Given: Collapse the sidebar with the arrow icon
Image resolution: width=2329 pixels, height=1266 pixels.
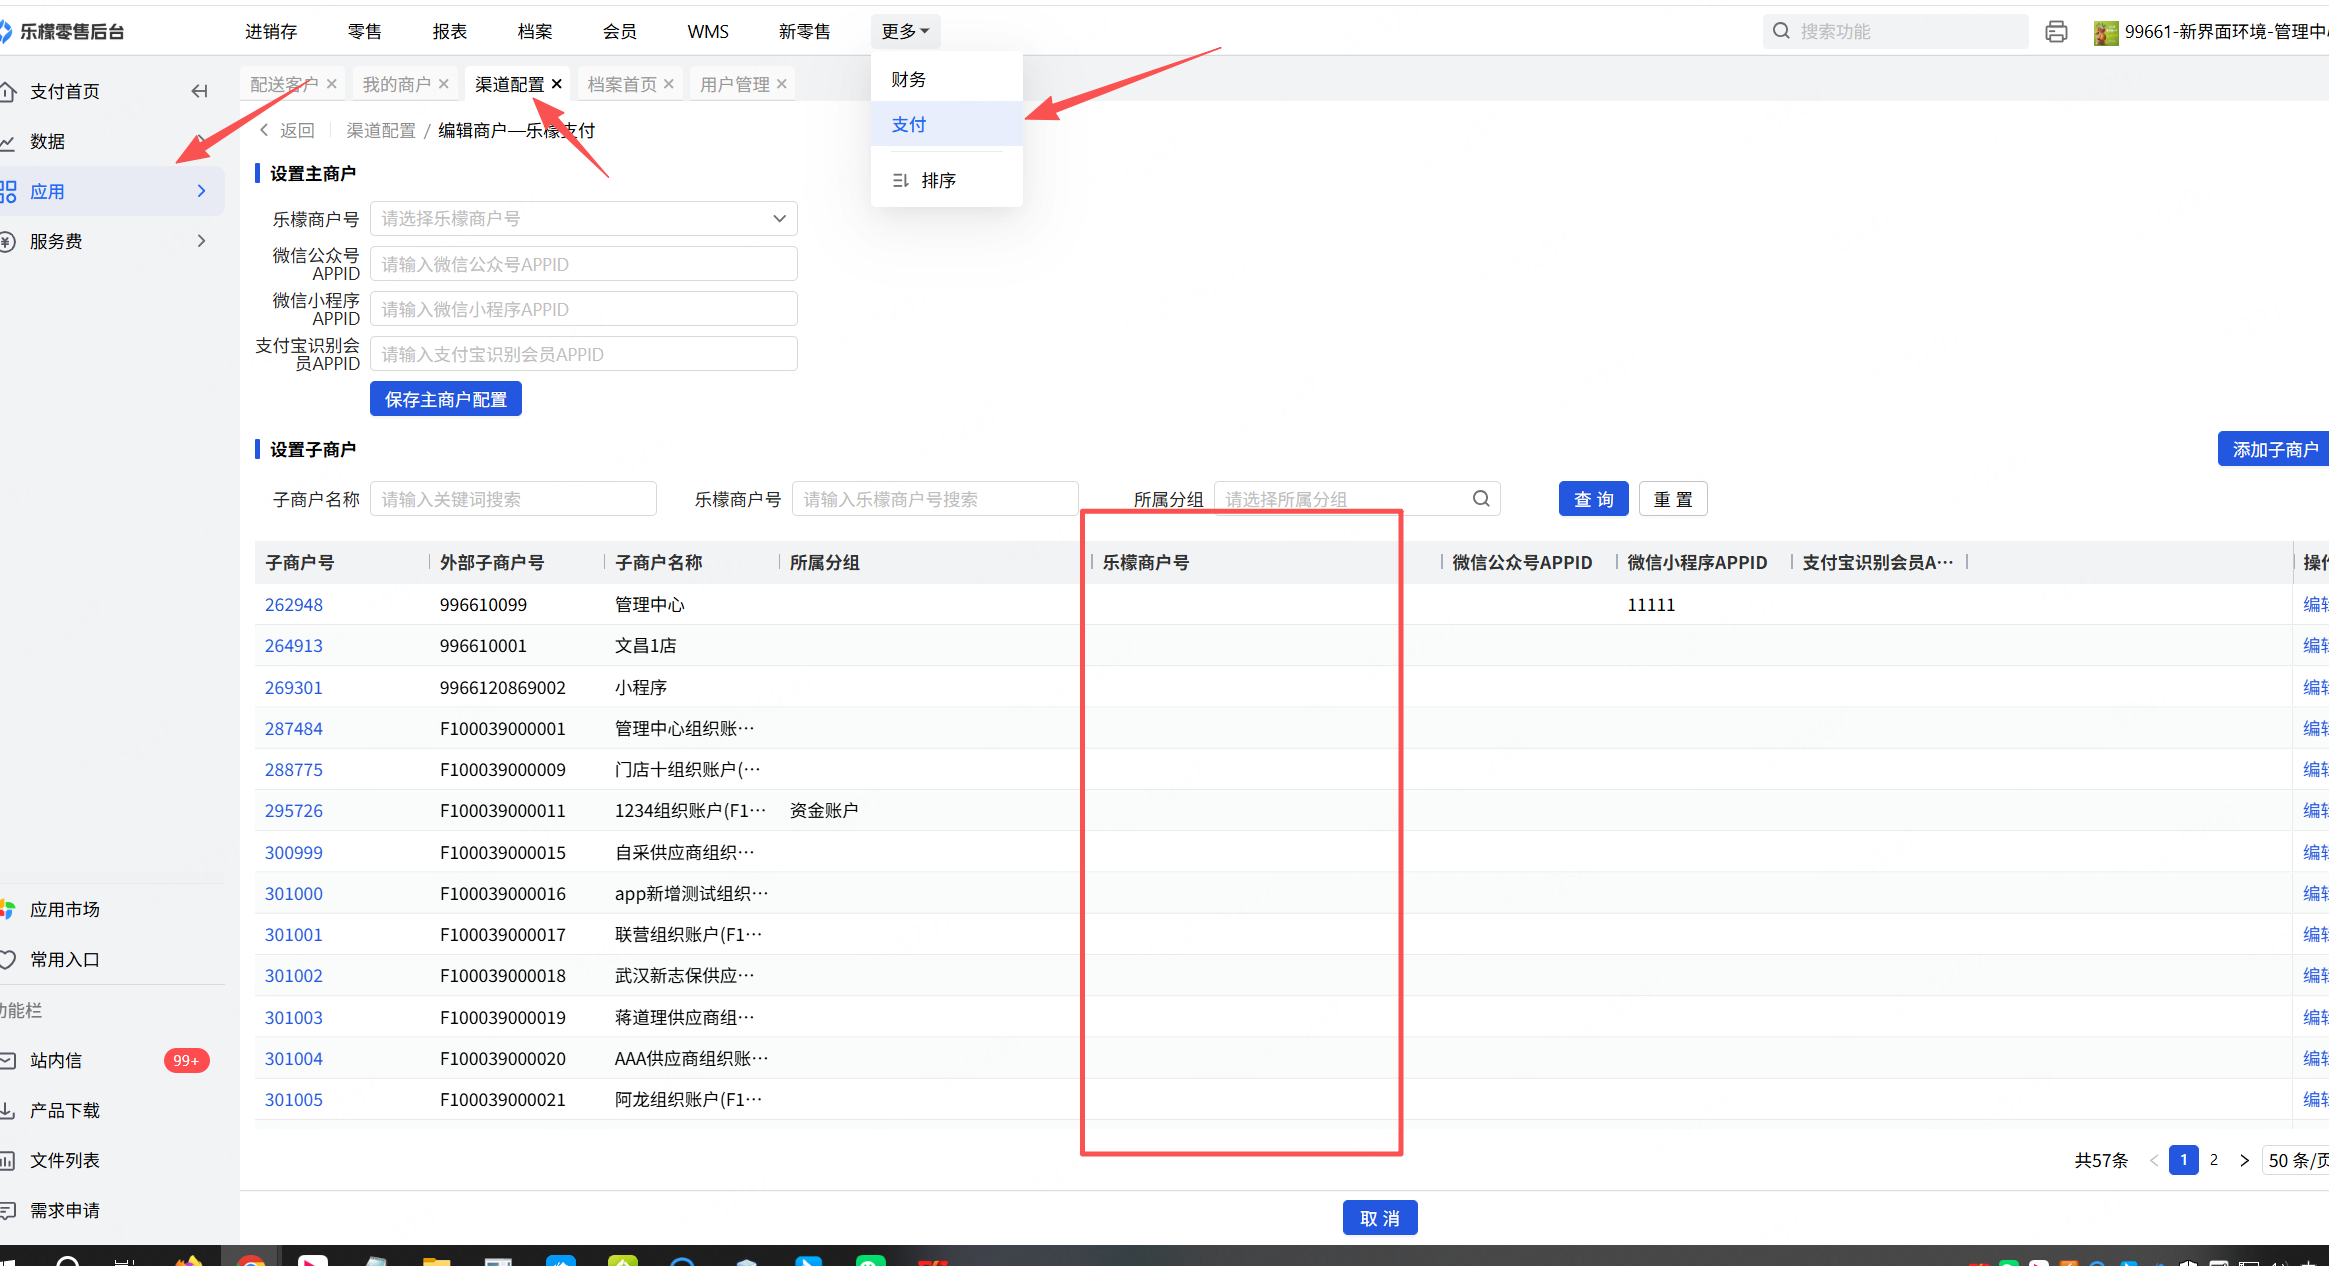Looking at the screenshot, I should point(199,91).
